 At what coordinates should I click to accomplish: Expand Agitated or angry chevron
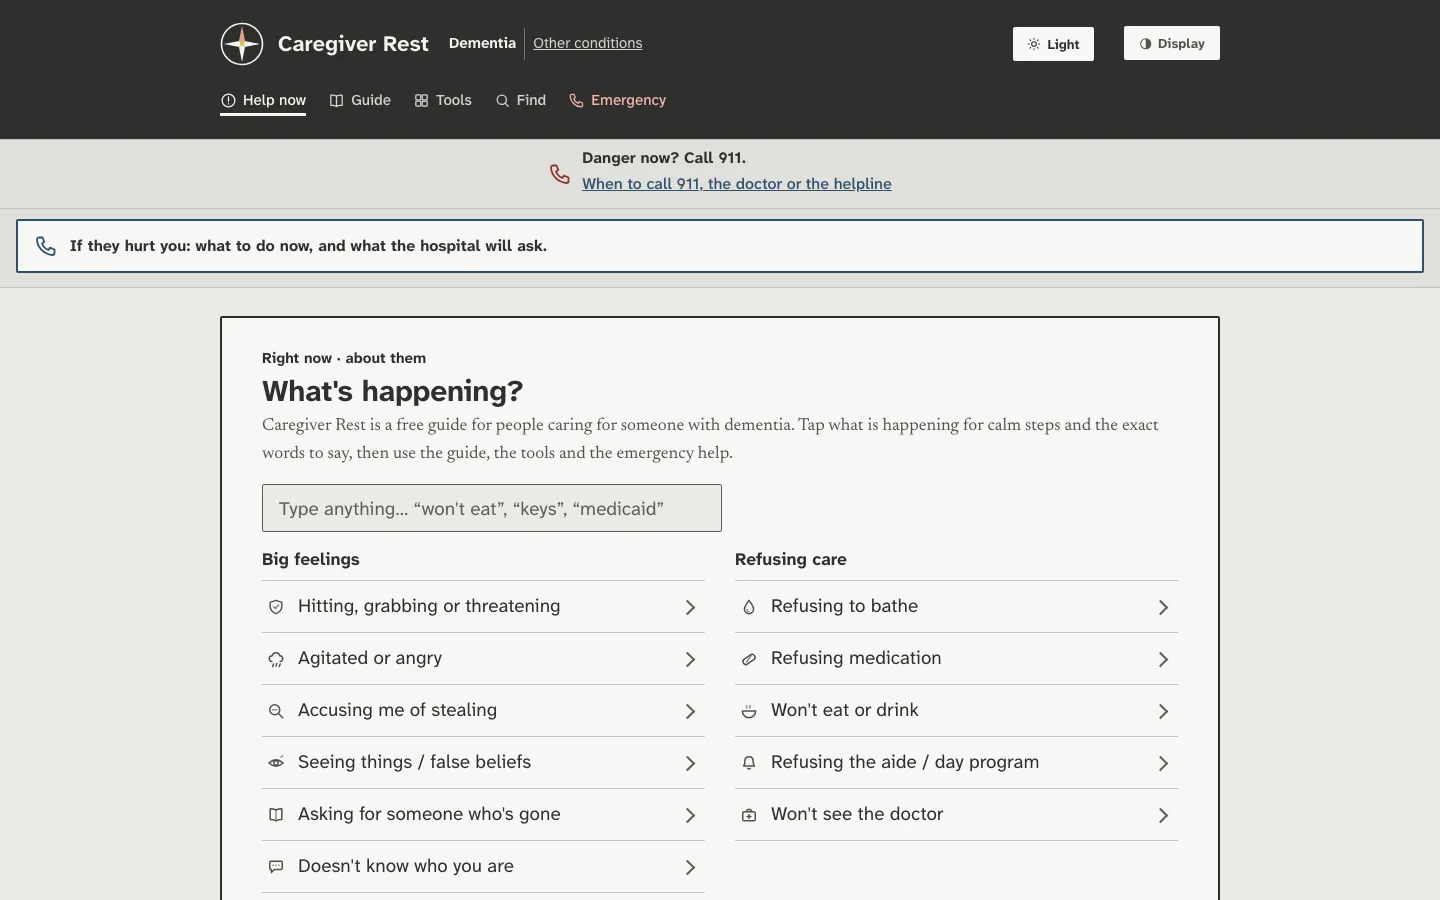pyautogui.click(x=690, y=659)
